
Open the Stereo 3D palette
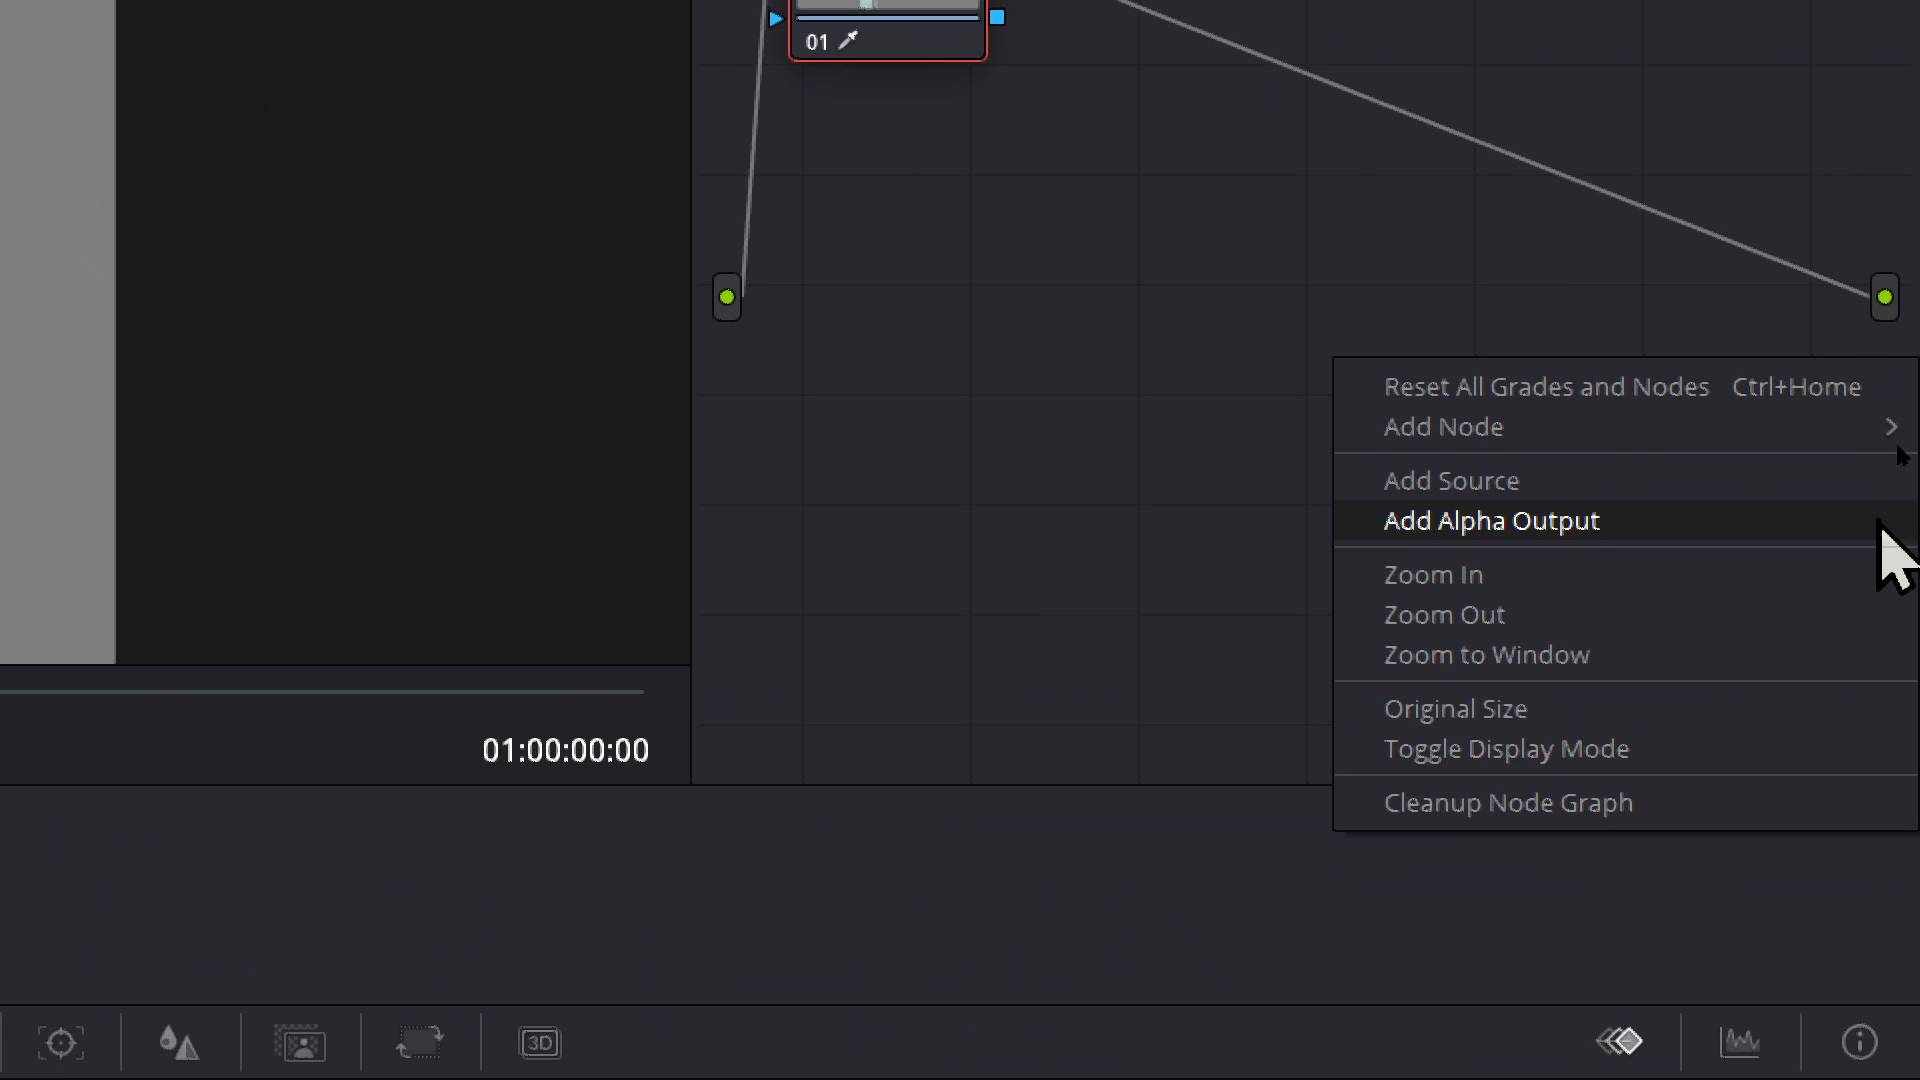pyautogui.click(x=541, y=1042)
